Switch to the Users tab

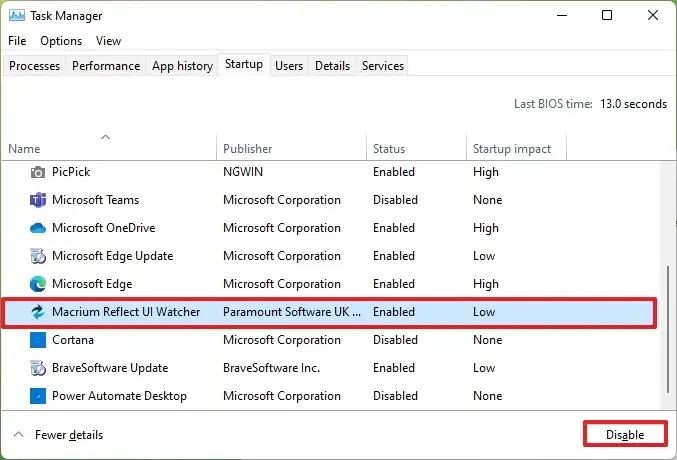coord(289,66)
